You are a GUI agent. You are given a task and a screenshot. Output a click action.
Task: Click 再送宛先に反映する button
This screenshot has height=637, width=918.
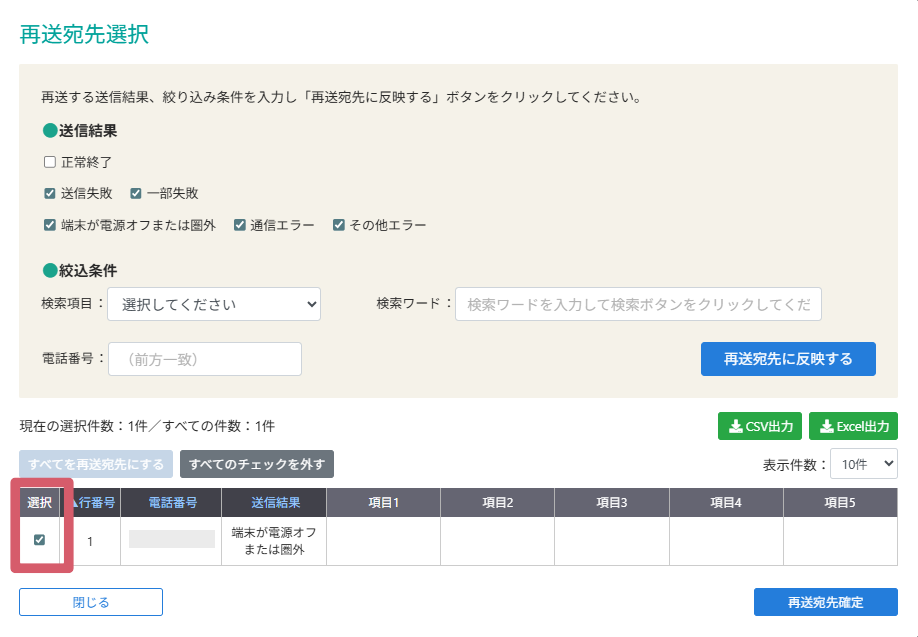tap(788, 358)
